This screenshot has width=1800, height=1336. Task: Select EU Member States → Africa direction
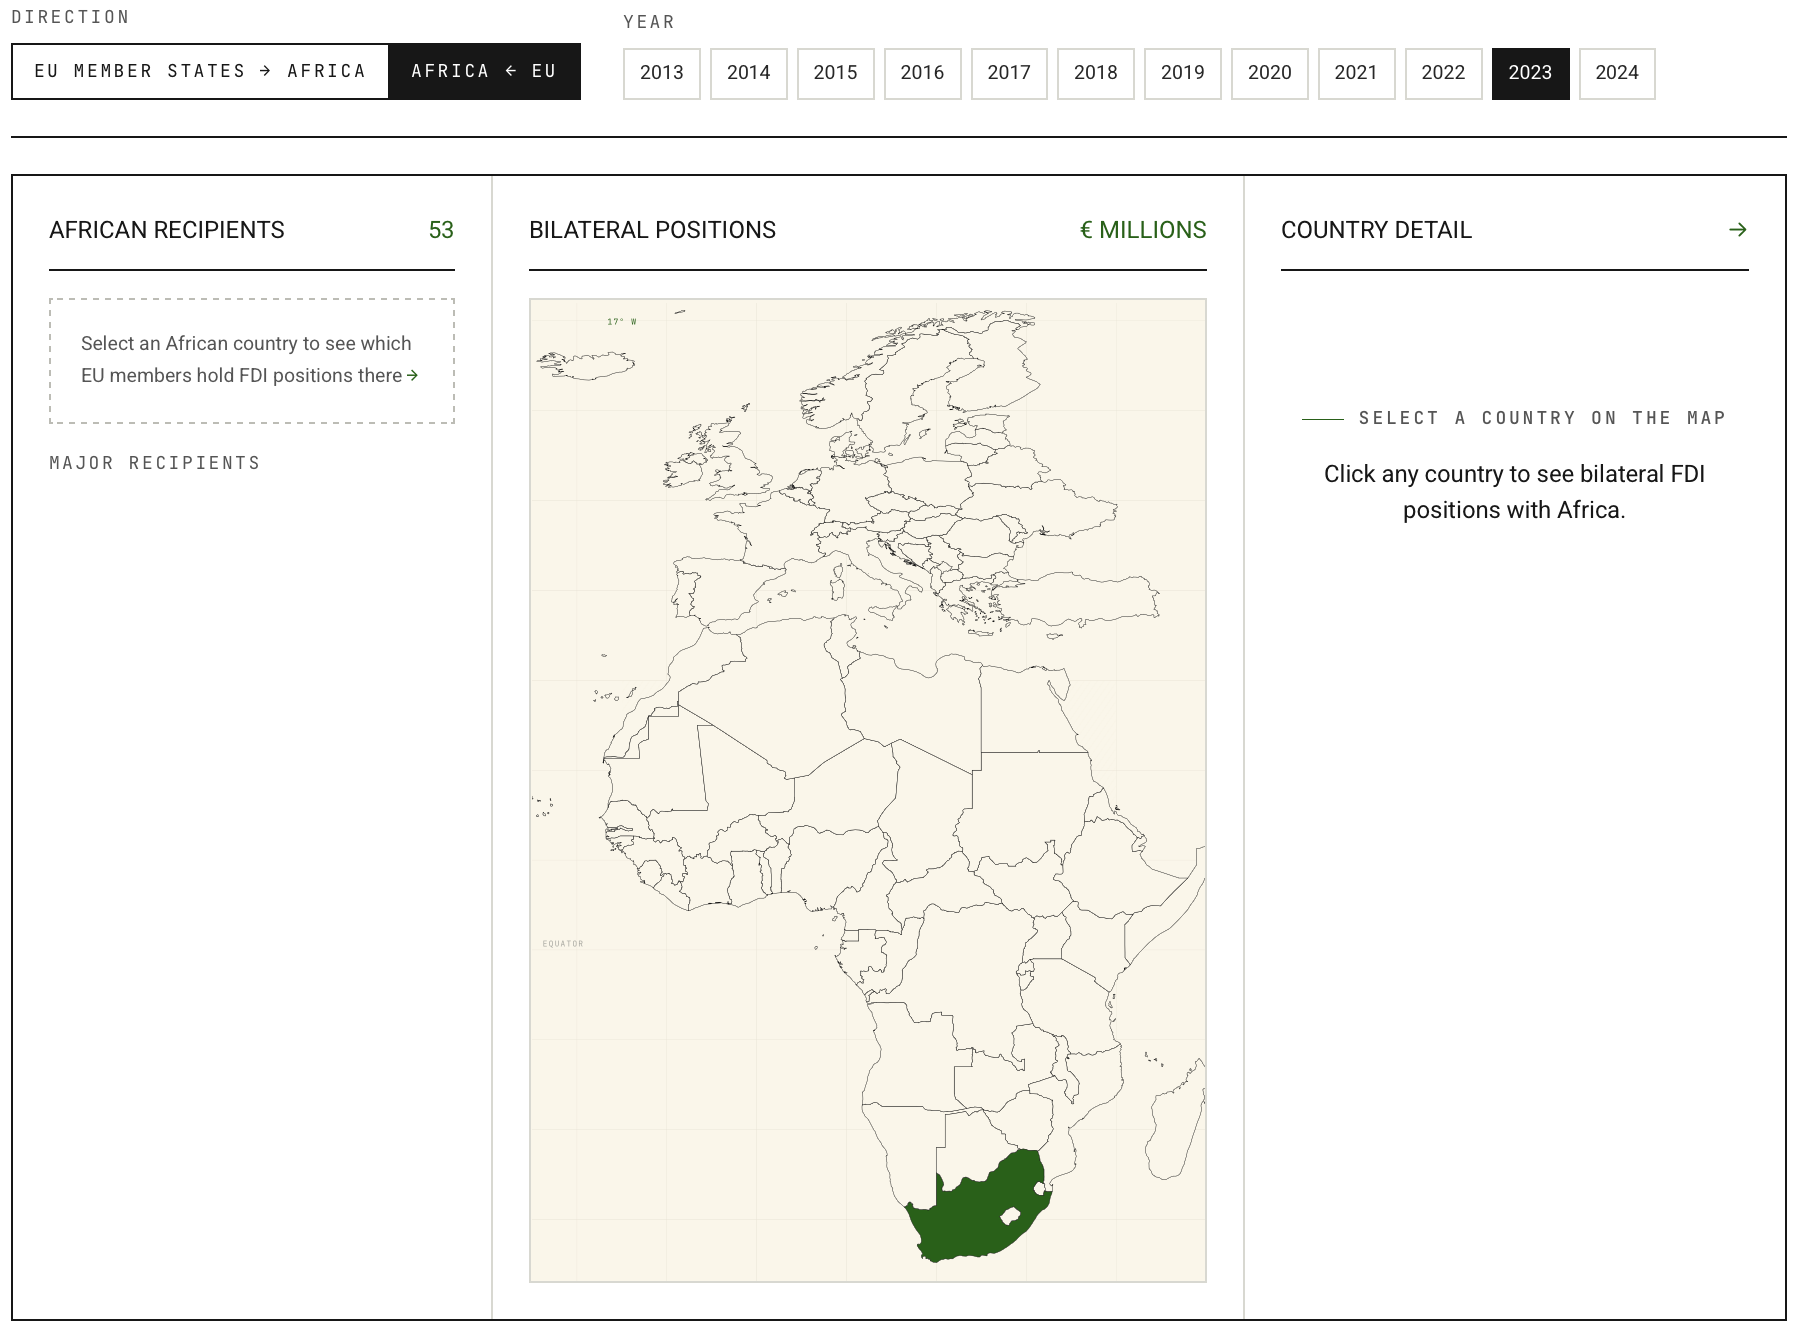pyautogui.click(x=200, y=71)
